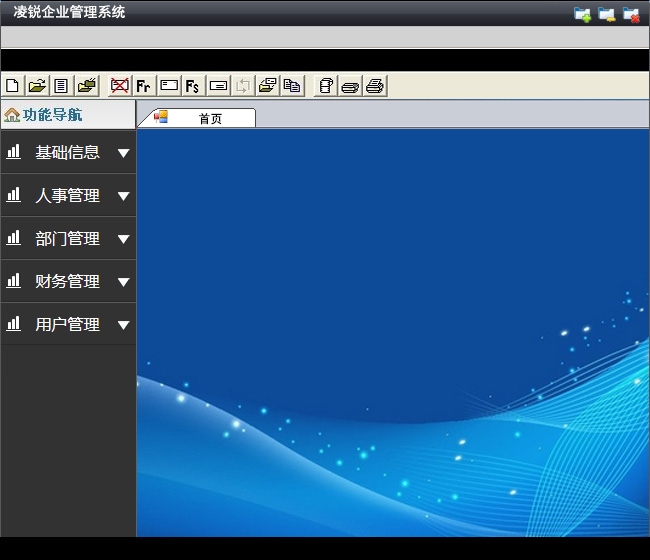Click the flat scanner-style icon
Viewport: 650px width, 560px height.
coord(350,86)
